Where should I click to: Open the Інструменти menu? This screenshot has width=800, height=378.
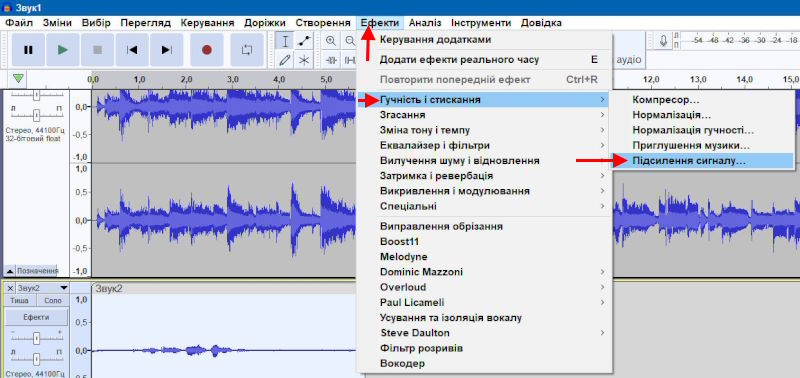481,23
